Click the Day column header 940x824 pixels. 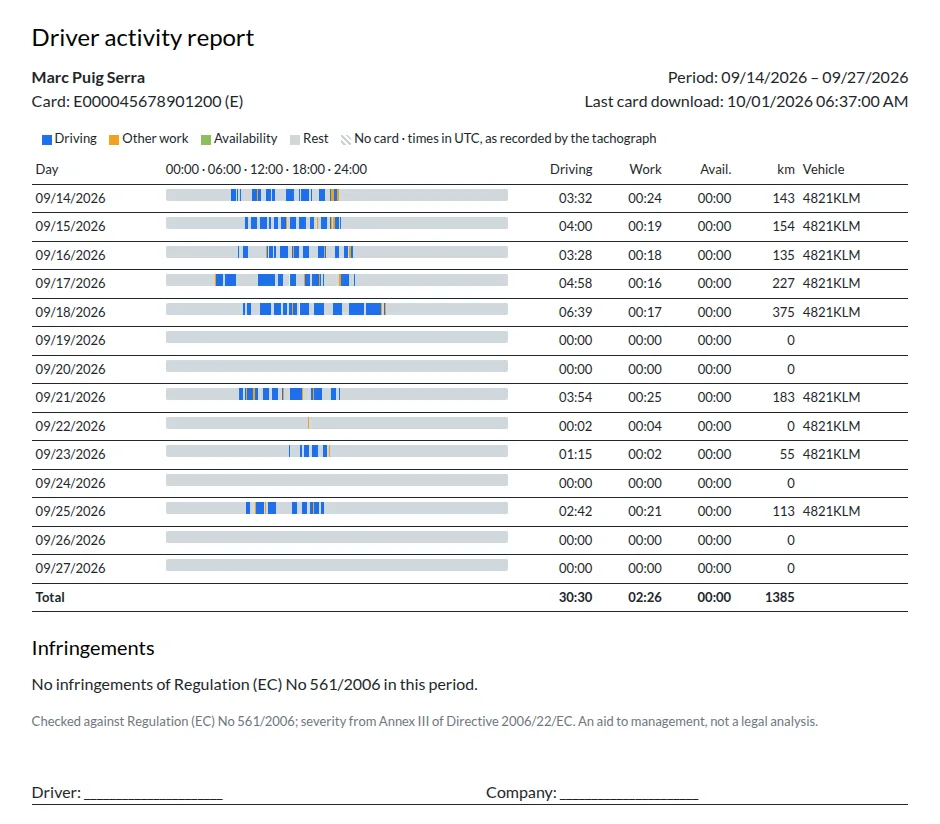tap(47, 170)
